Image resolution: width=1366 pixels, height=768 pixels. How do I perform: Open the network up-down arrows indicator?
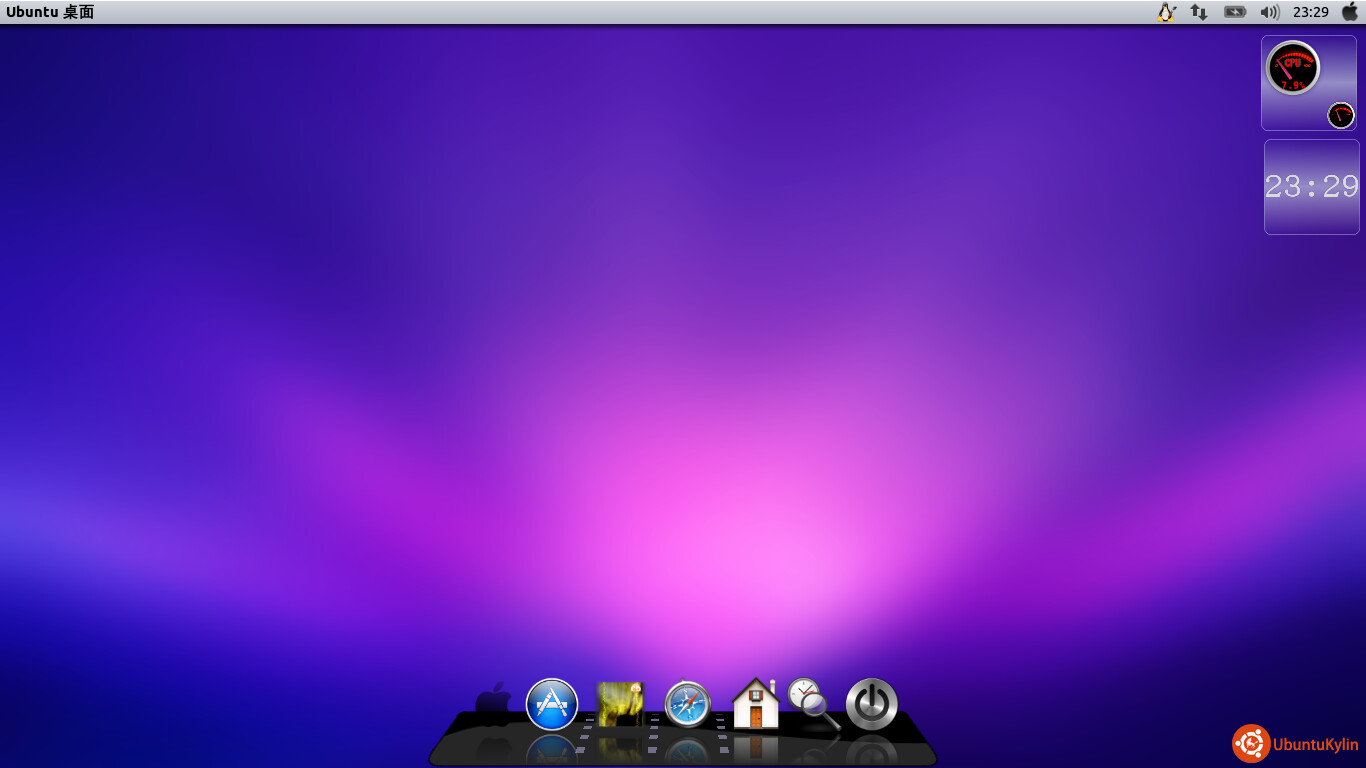click(1198, 12)
